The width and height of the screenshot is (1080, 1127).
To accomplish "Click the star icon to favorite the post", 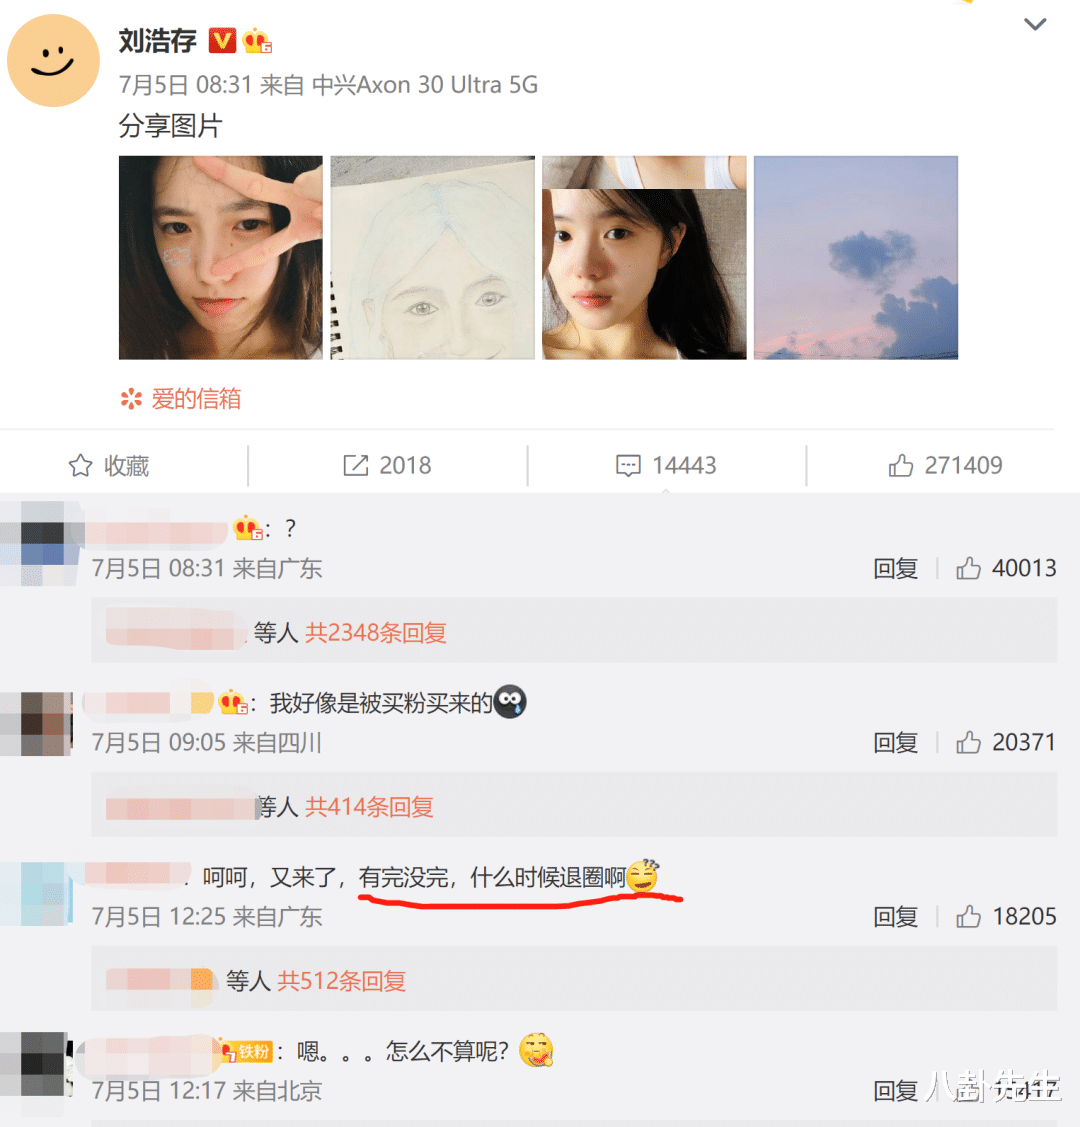I will coord(80,466).
